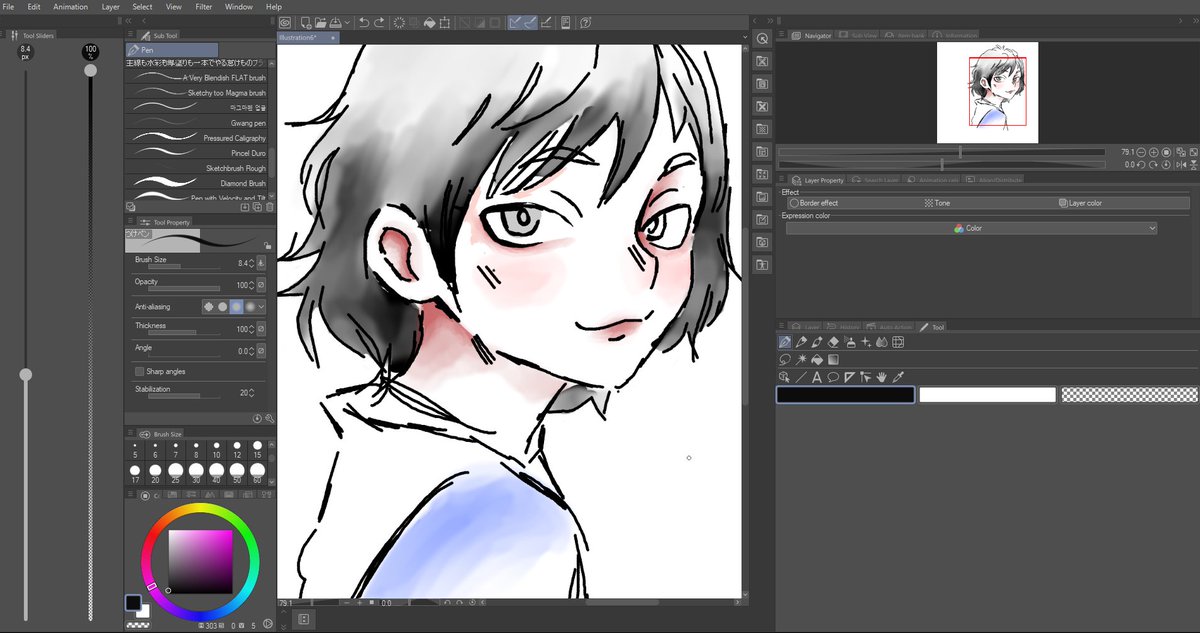Image resolution: width=1200 pixels, height=633 pixels.
Task: Click zoom in icon in Navigator
Action: coord(1153,152)
